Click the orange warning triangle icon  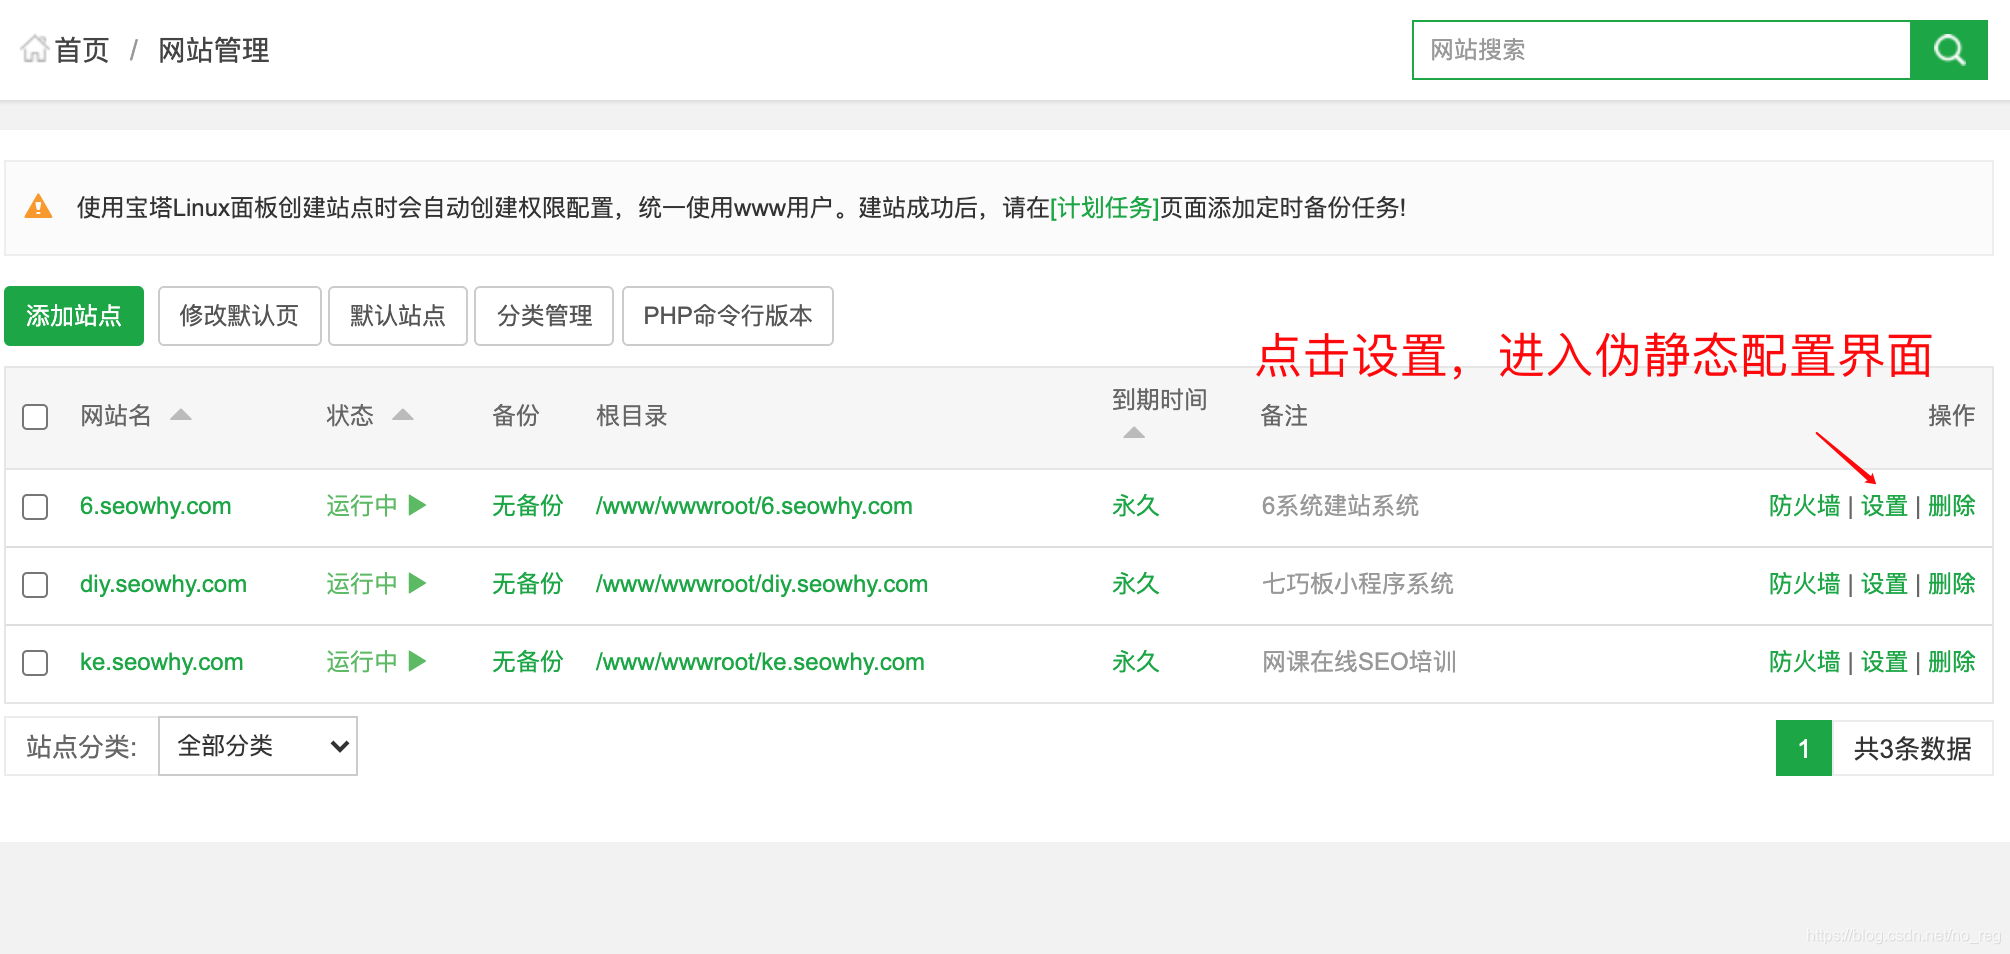[x=38, y=207]
